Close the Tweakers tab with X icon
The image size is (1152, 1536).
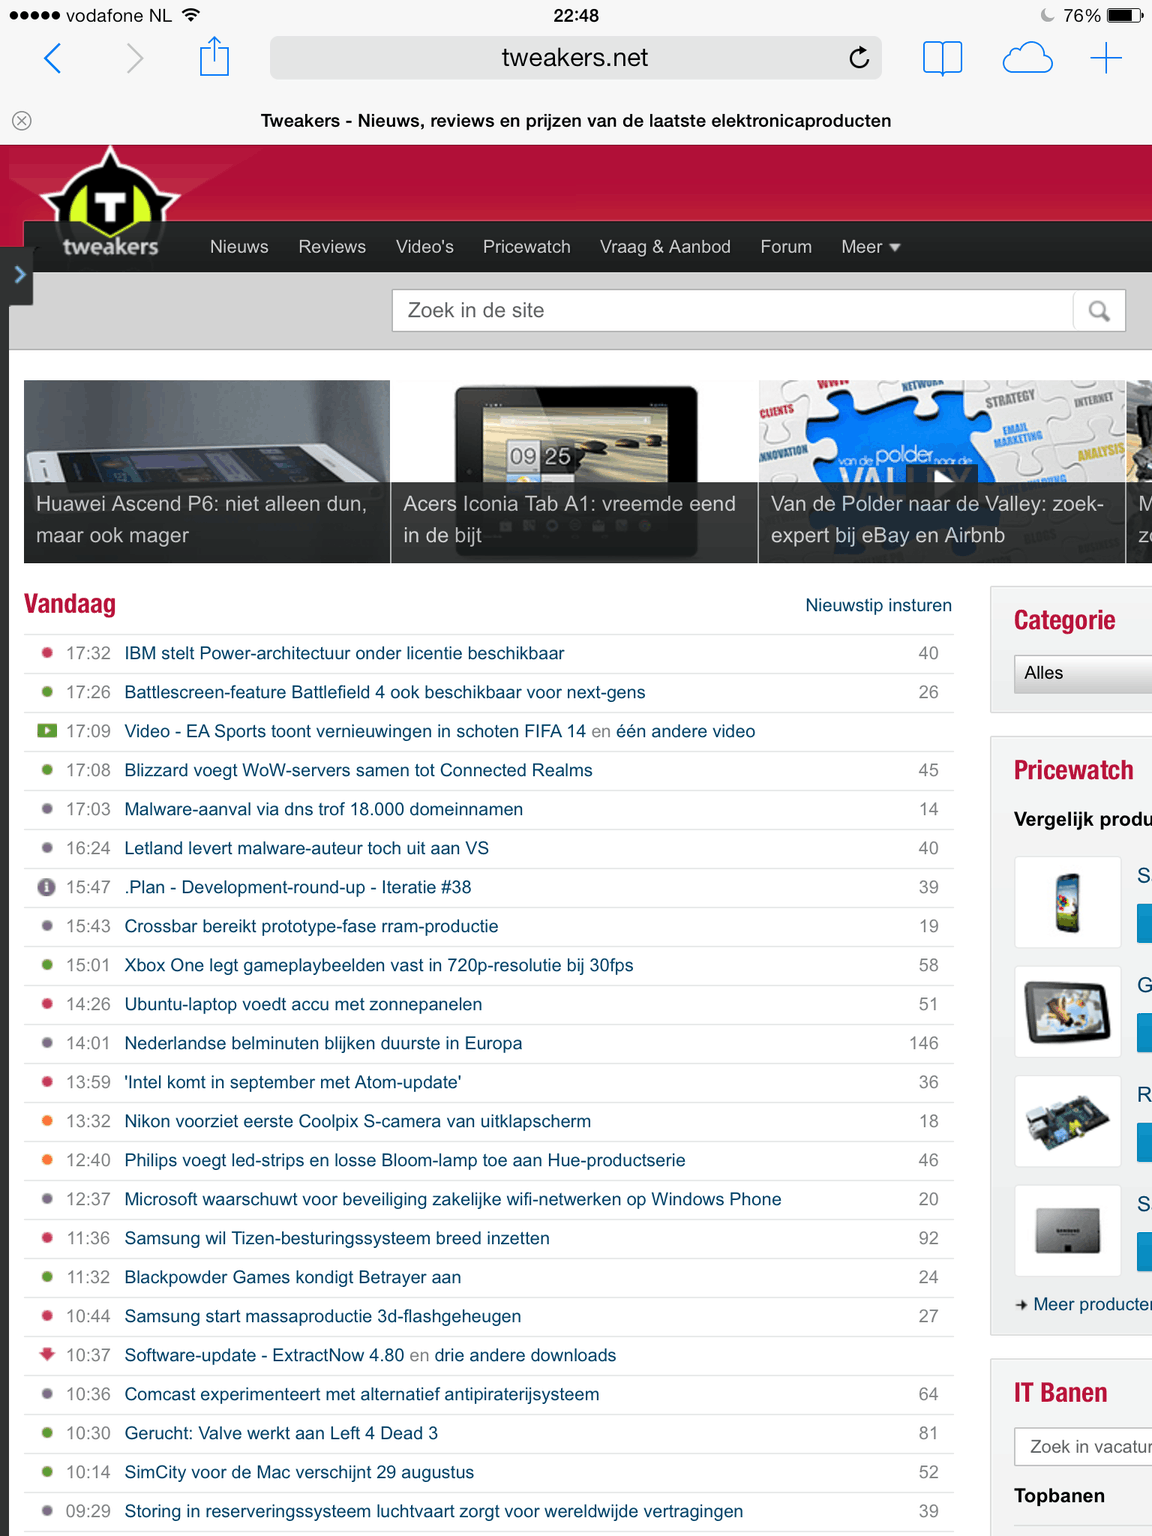(x=22, y=121)
